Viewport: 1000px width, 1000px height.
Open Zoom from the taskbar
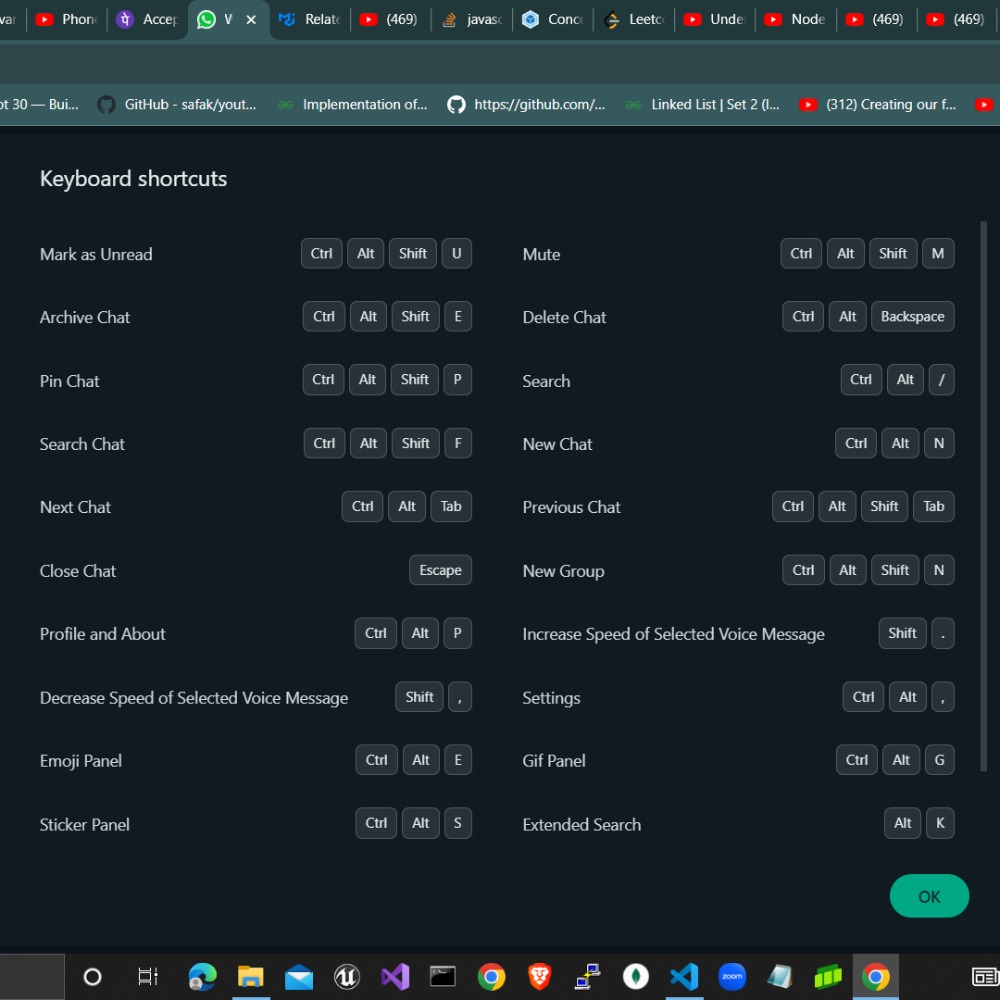tap(732, 976)
